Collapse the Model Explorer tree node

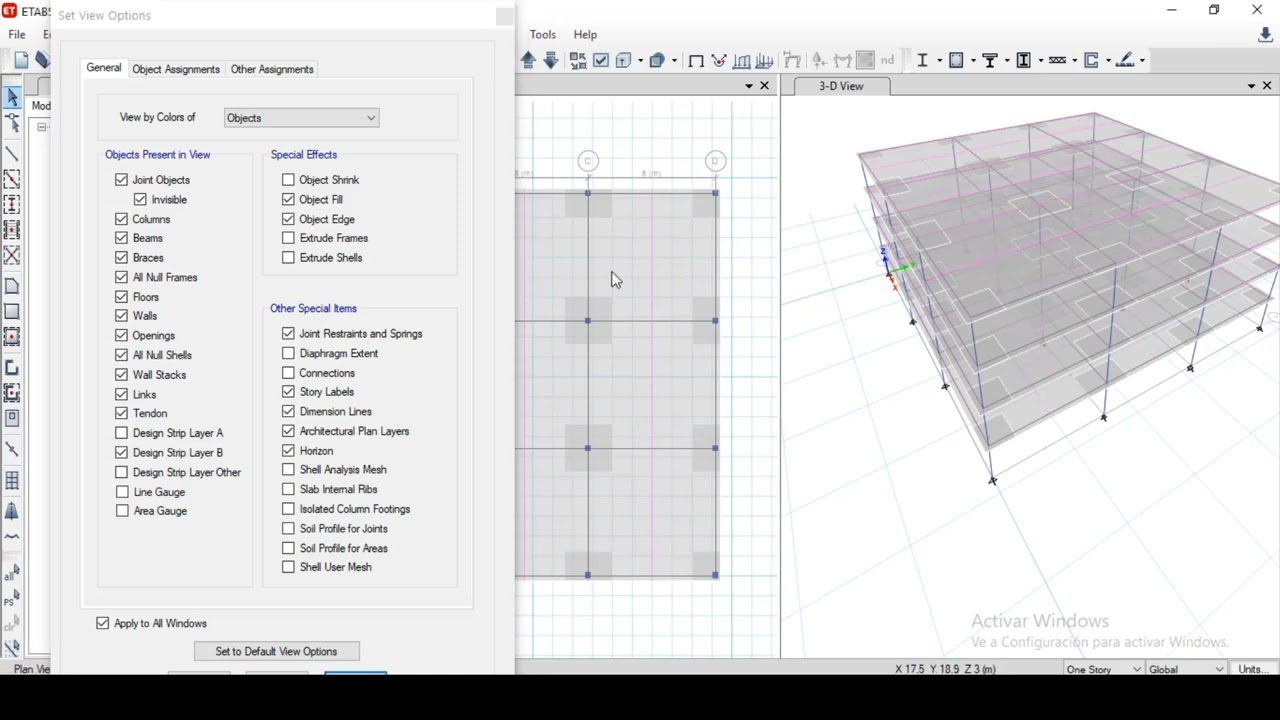(42, 127)
